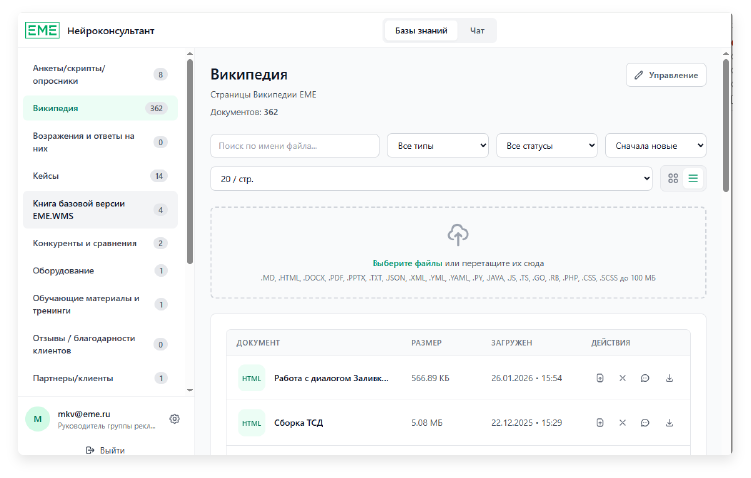Select the "Базы знаний" tab

coord(421,31)
